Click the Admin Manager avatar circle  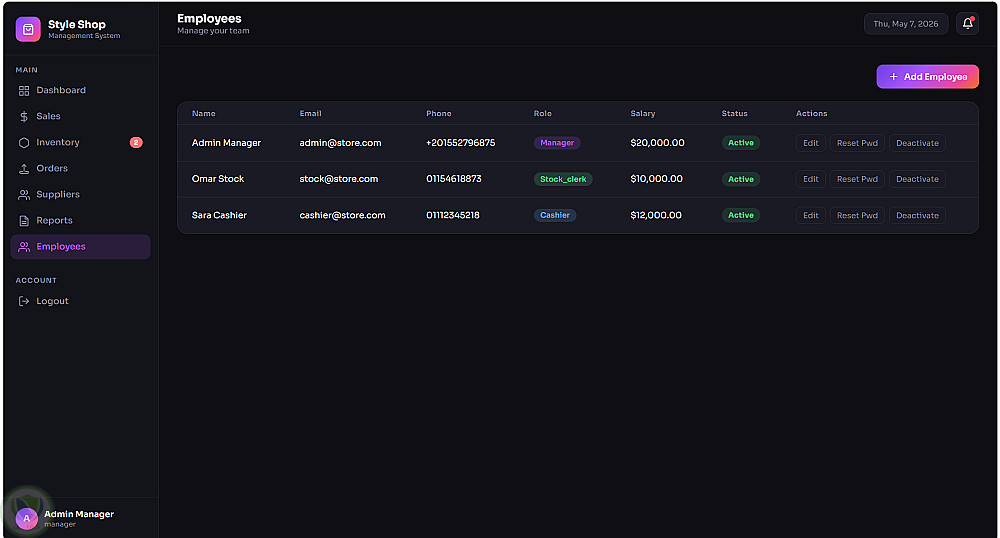[26, 518]
